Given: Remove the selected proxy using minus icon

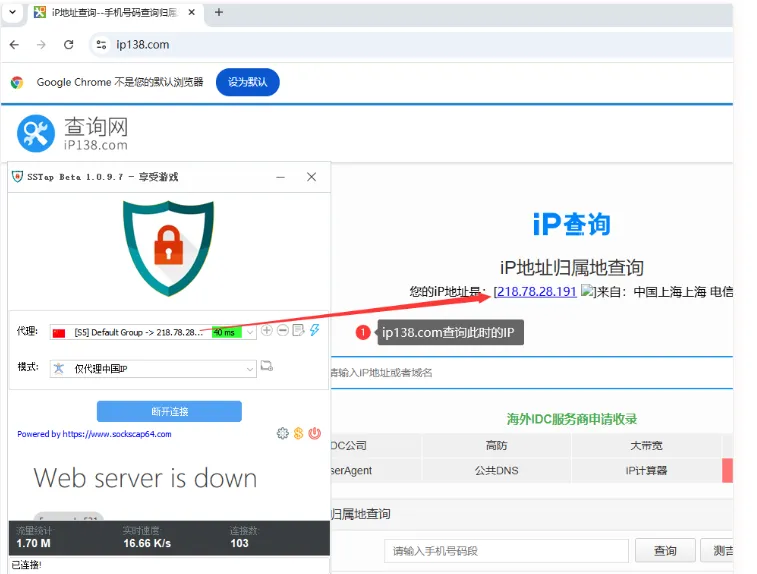Looking at the screenshot, I should [x=283, y=330].
